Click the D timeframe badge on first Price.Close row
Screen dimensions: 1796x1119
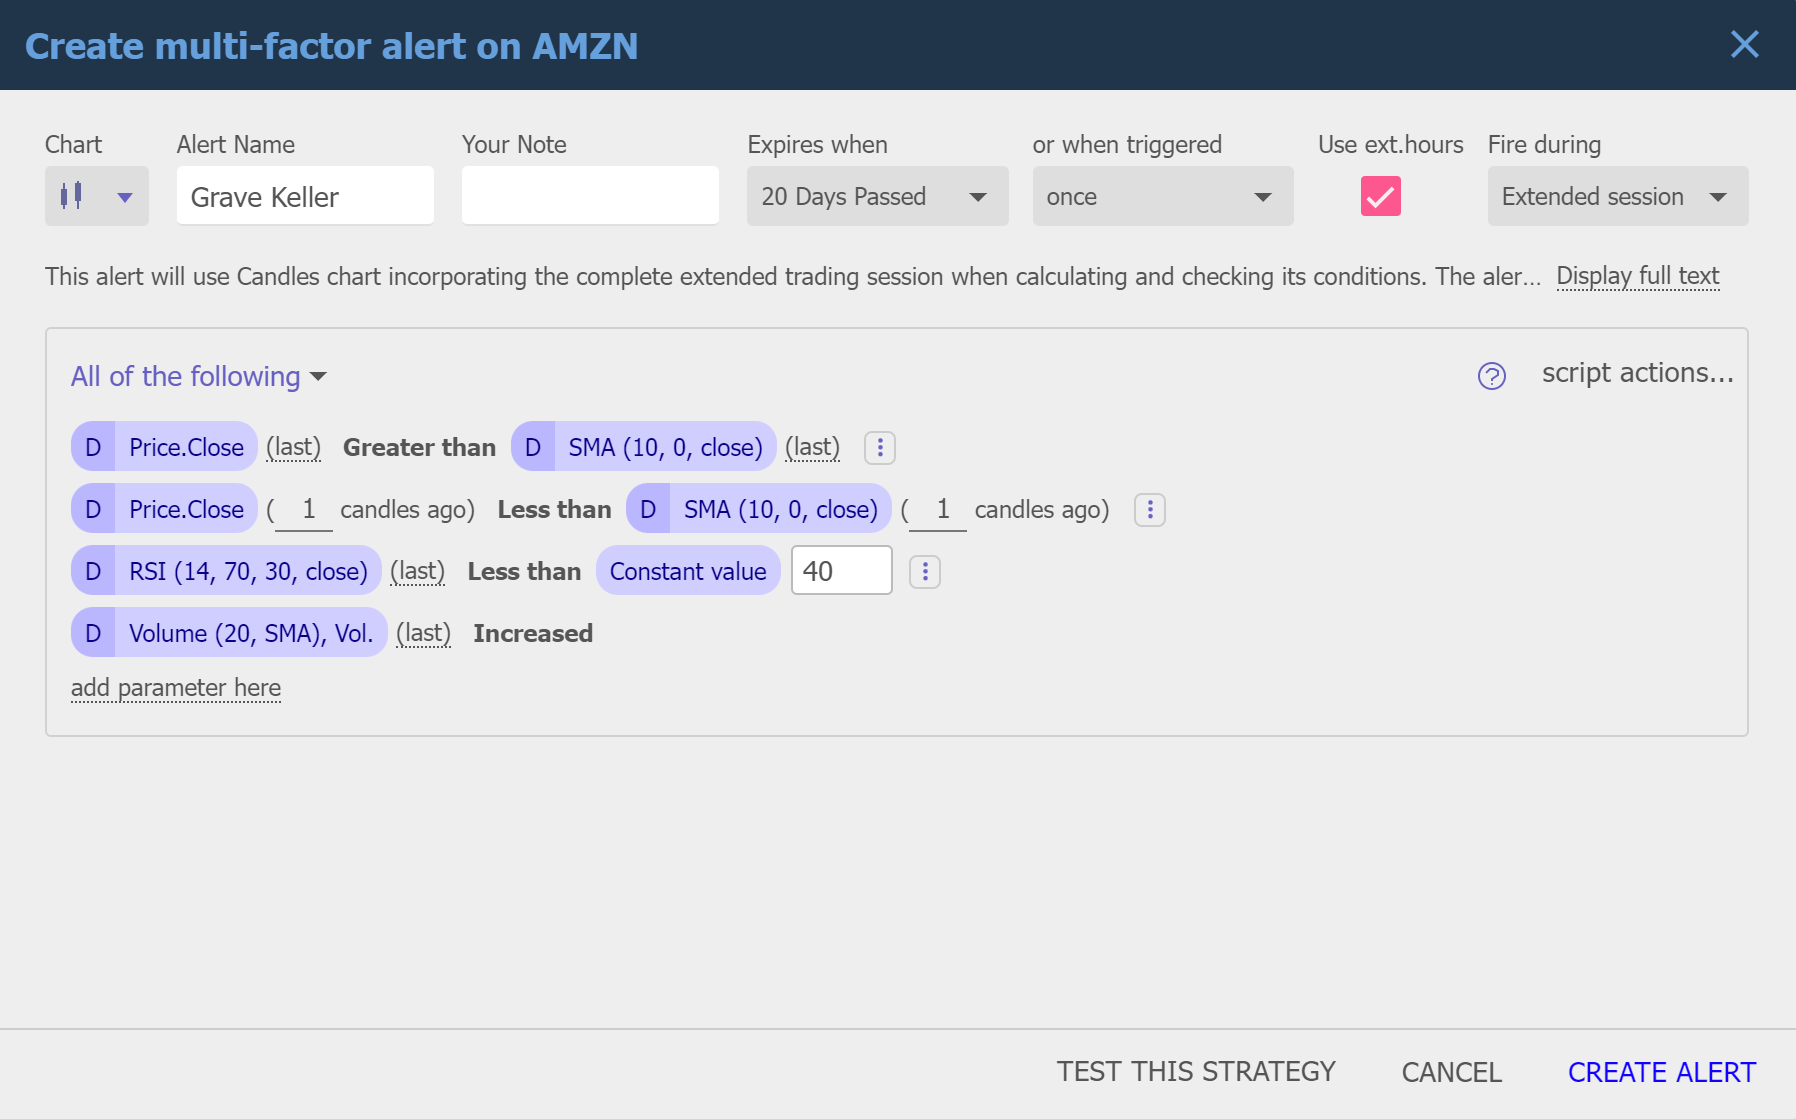(x=93, y=447)
